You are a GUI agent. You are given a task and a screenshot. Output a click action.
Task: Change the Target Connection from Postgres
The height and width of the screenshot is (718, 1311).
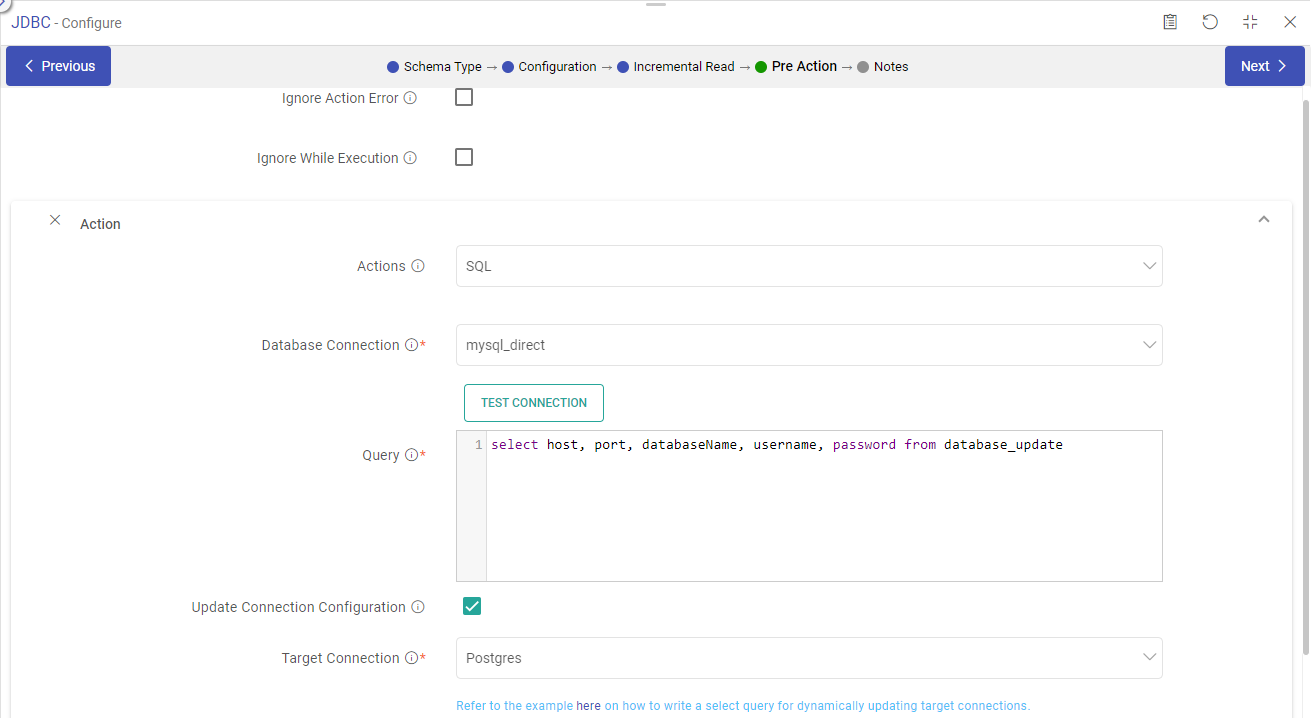(808, 657)
